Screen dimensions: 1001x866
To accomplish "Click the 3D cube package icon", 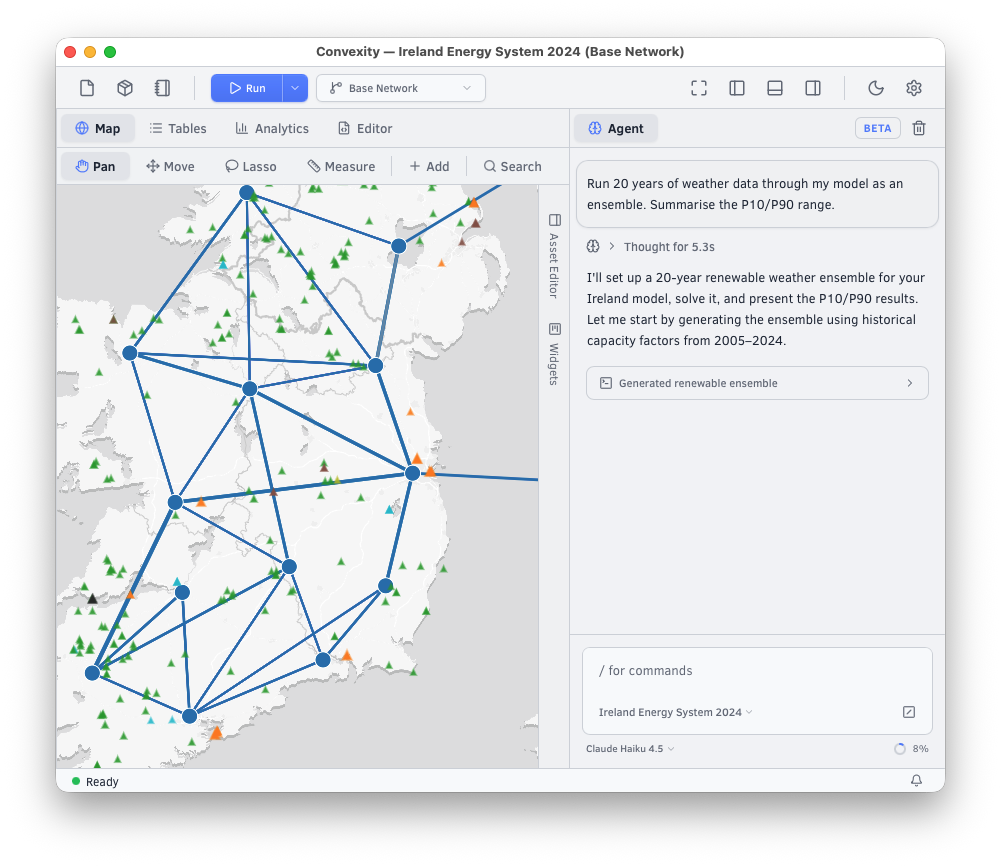I will pyautogui.click(x=125, y=88).
